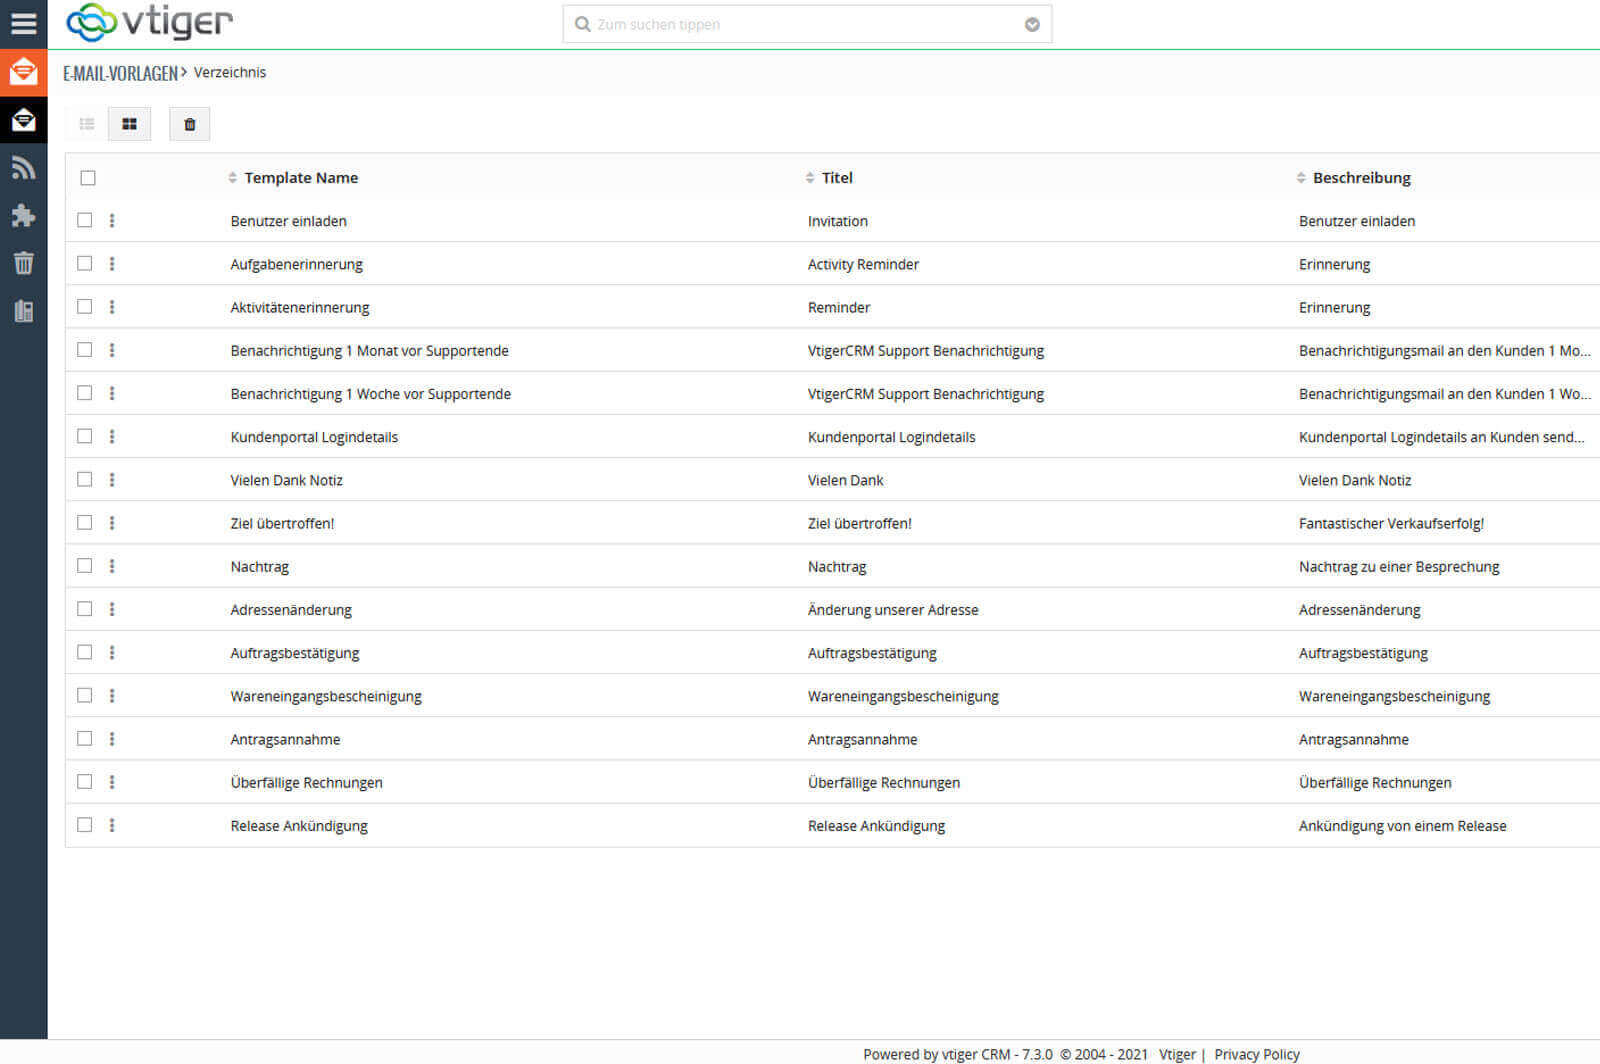Toggle the select all templates checkbox
This screenshot has width=1600, height=1064.
88,178
